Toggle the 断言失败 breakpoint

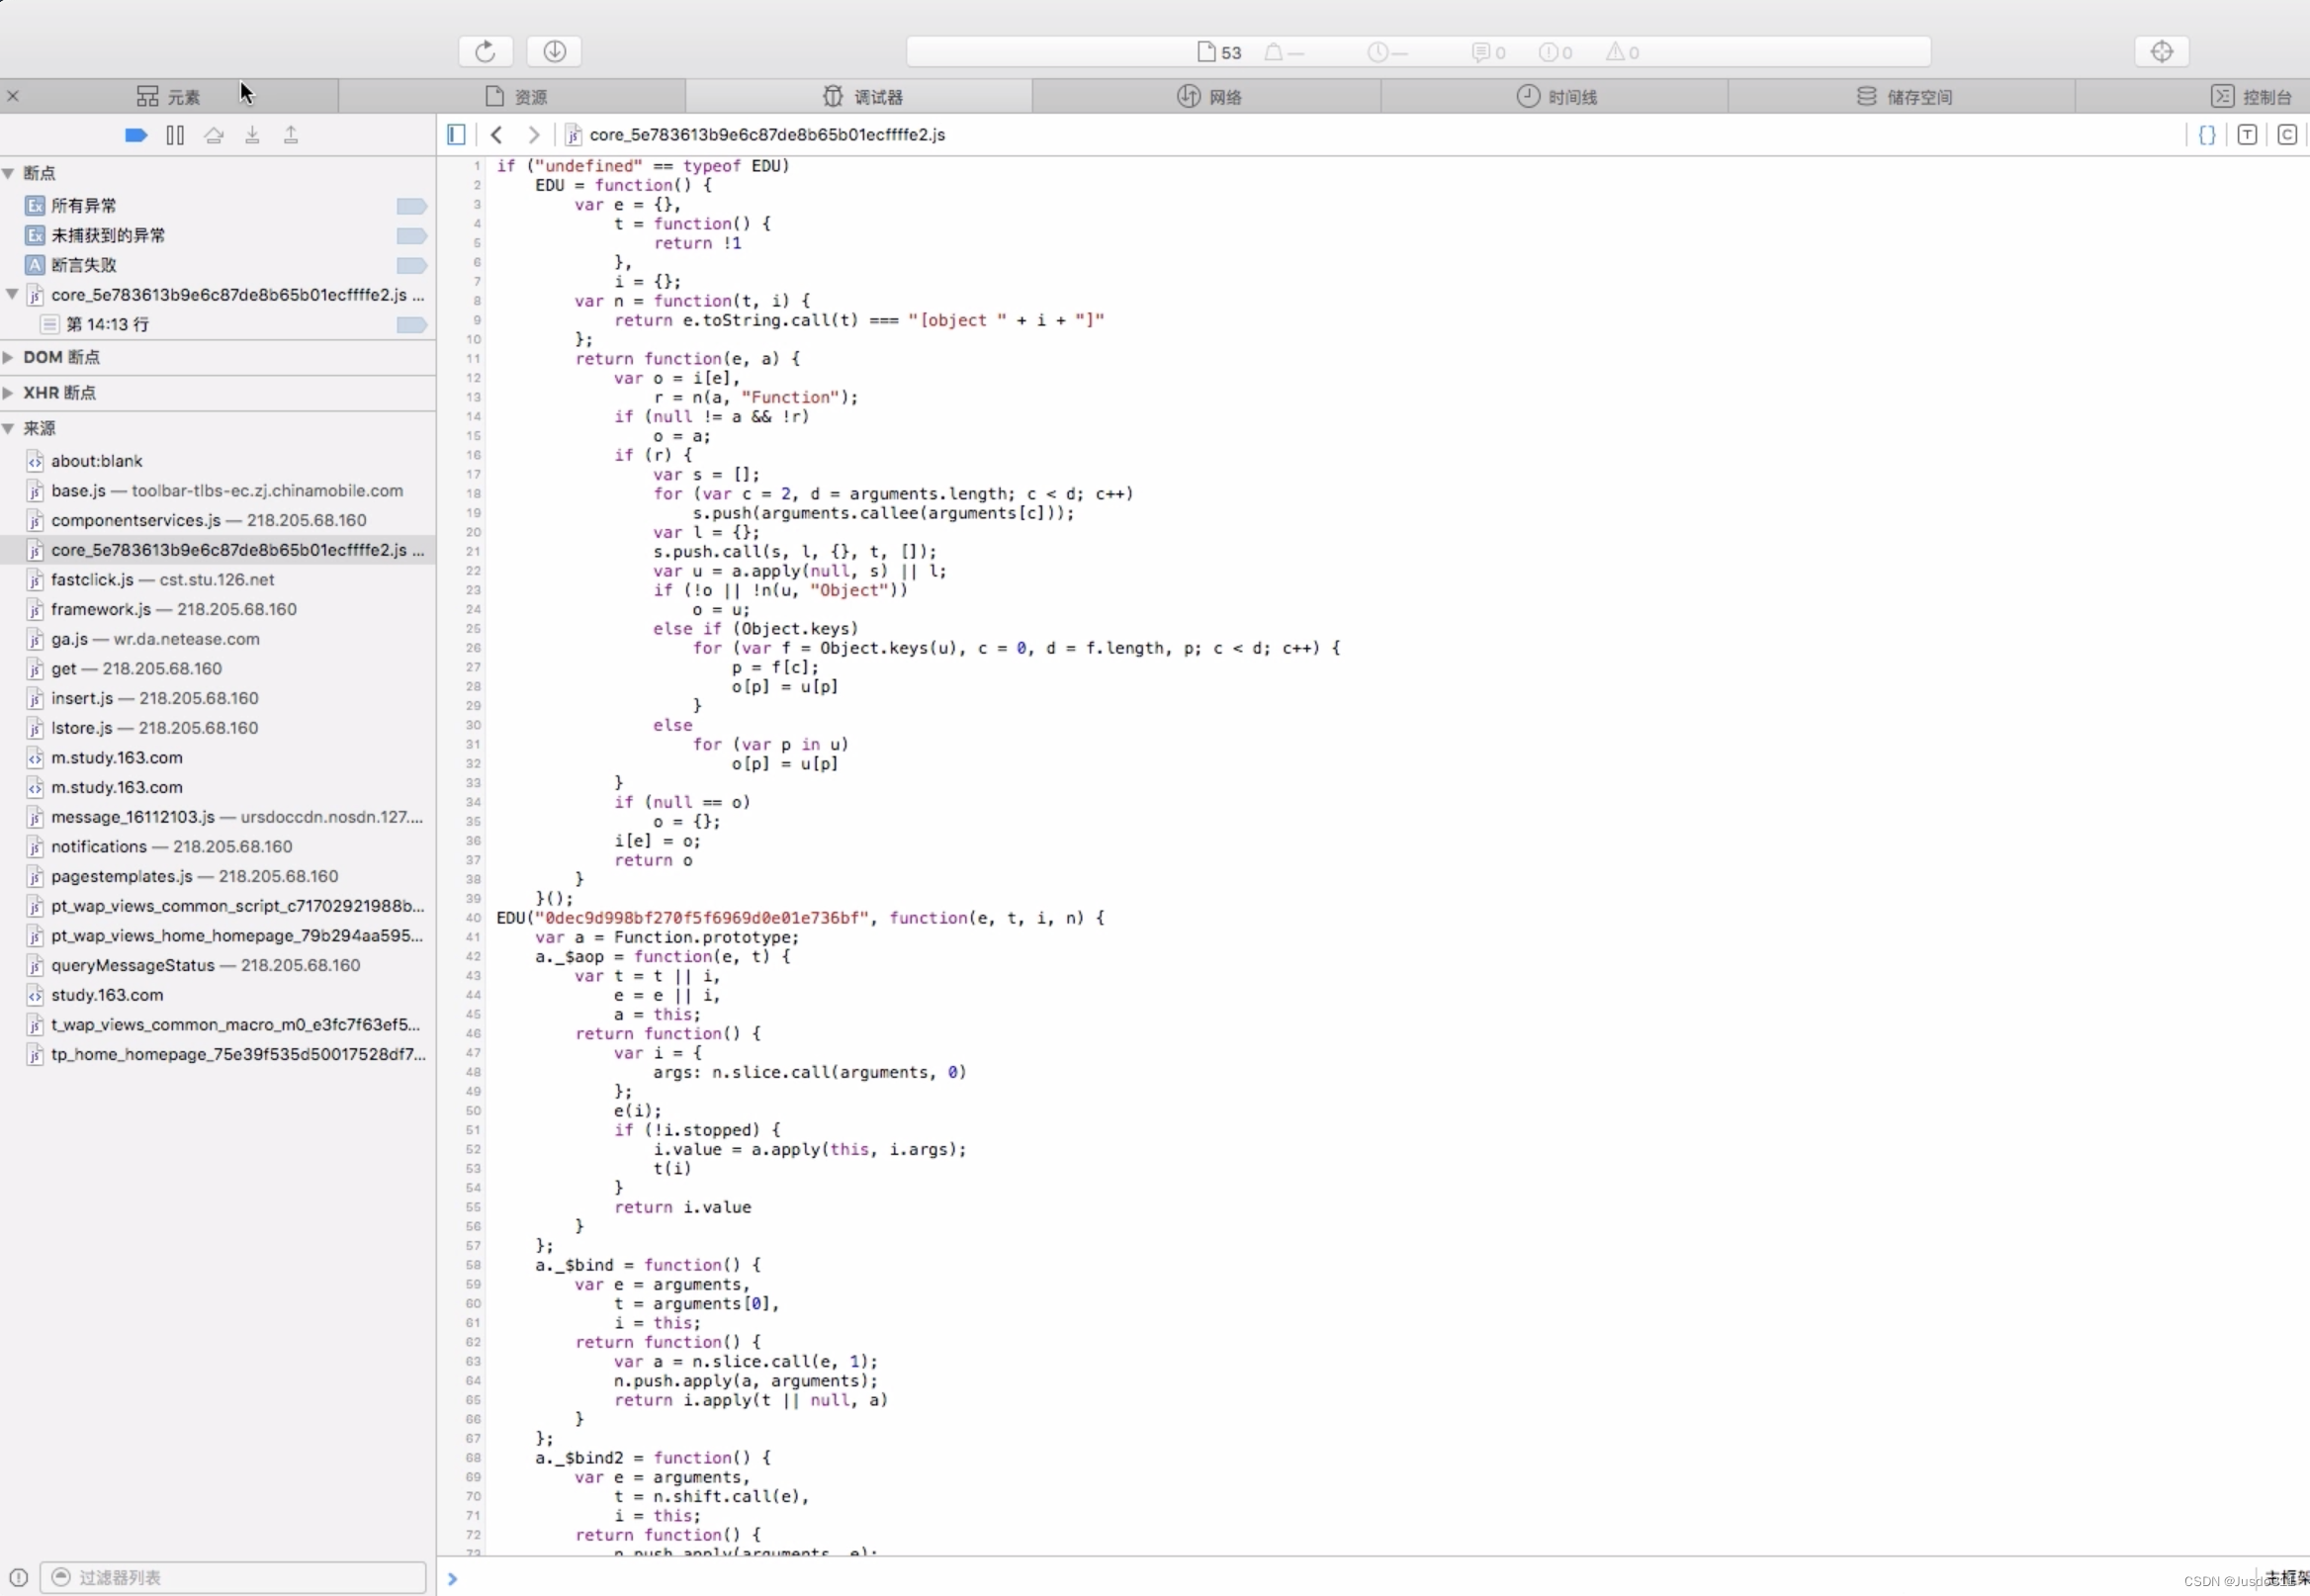tap(412, 265)
